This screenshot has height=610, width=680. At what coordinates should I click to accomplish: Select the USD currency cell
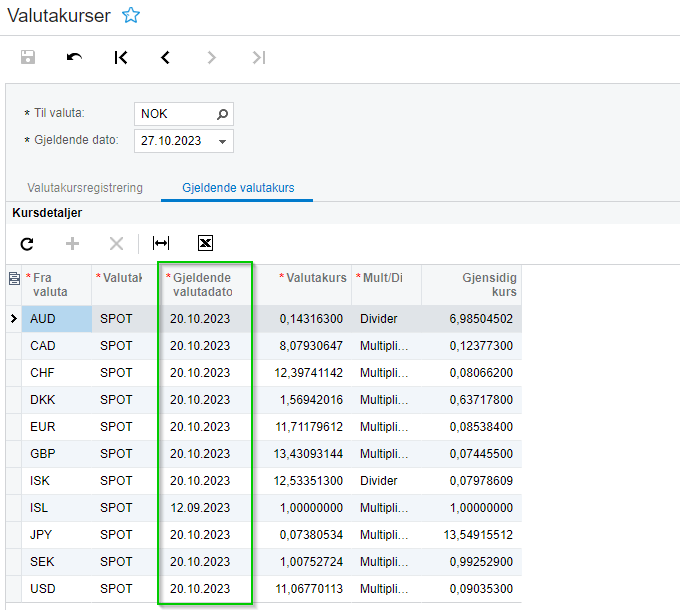(x=57, y=588)
